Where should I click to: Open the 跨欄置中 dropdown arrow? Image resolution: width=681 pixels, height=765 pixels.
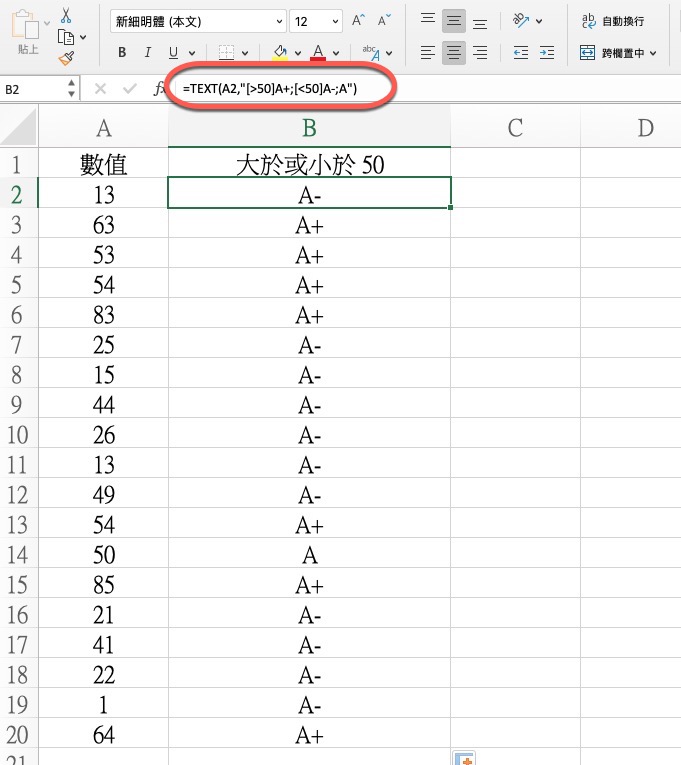click(653, 53)
